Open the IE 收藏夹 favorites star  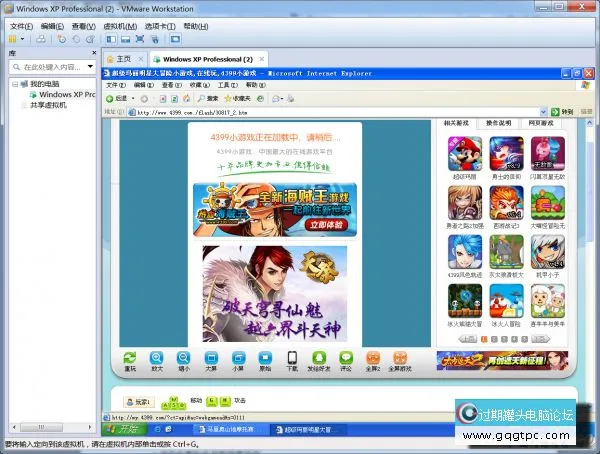(x=237, y=99)
